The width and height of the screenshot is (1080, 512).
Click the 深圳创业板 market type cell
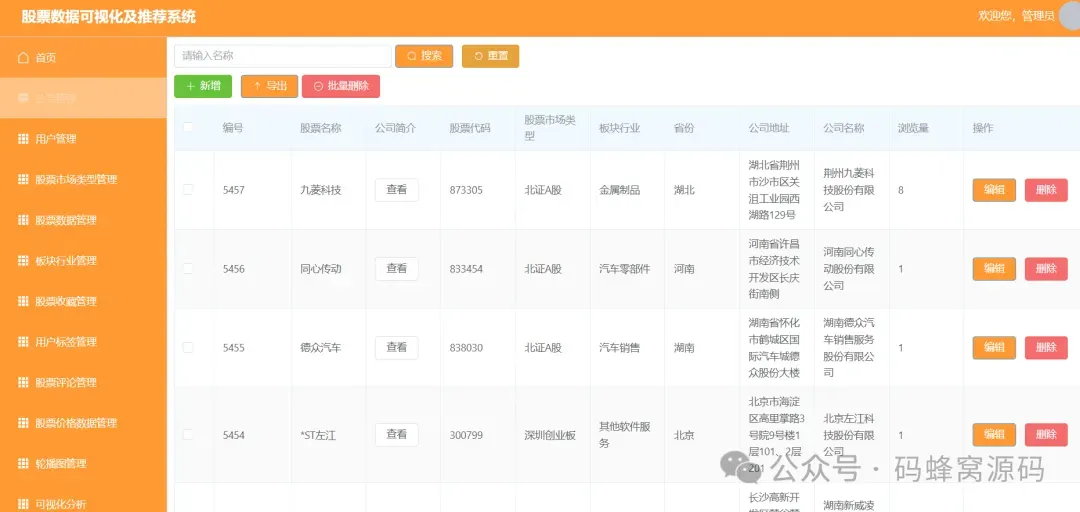click(550, 435)
